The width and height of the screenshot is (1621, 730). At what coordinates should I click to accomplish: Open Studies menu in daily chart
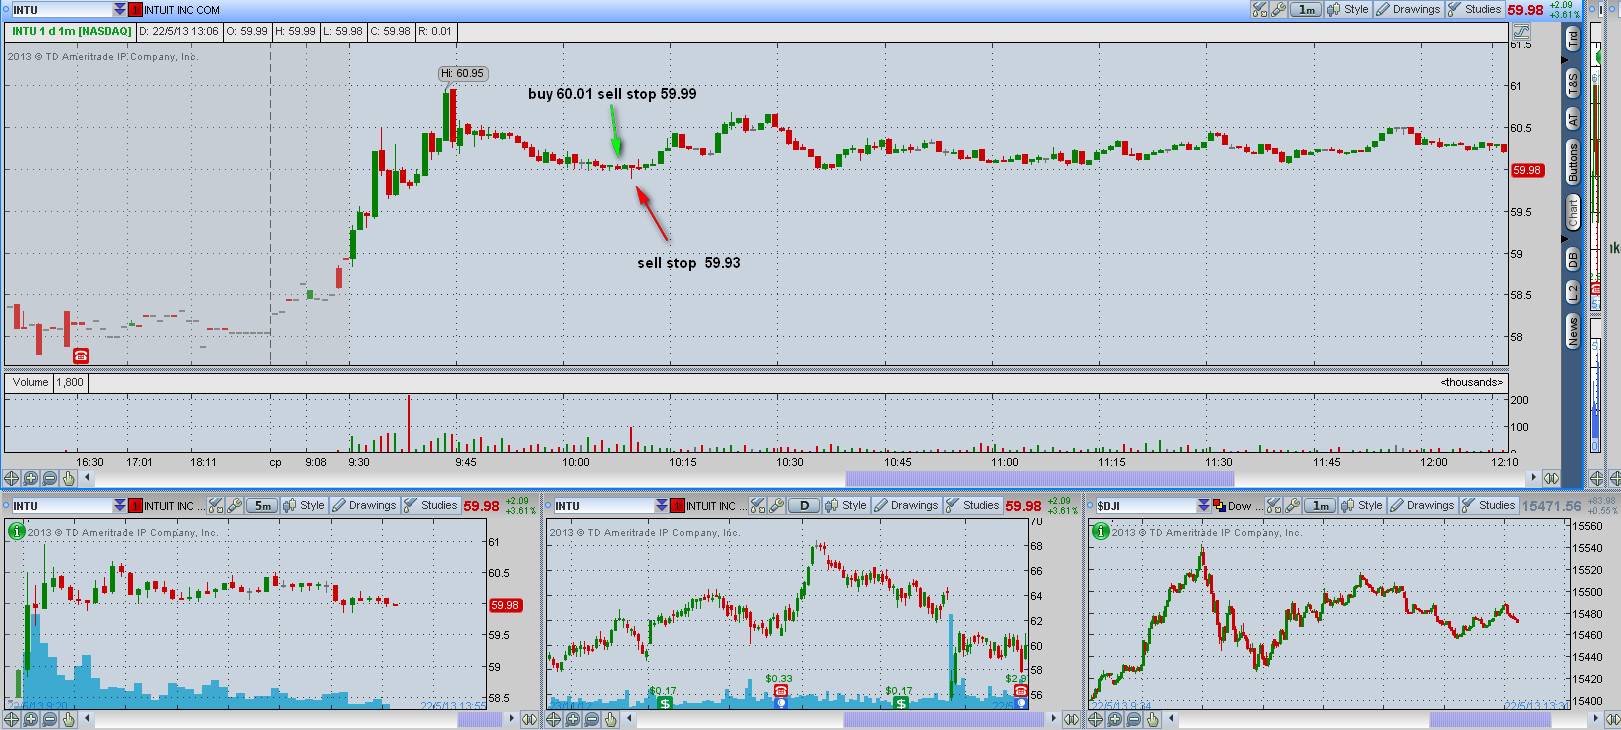pyautogui.click(x=972, y=506)
